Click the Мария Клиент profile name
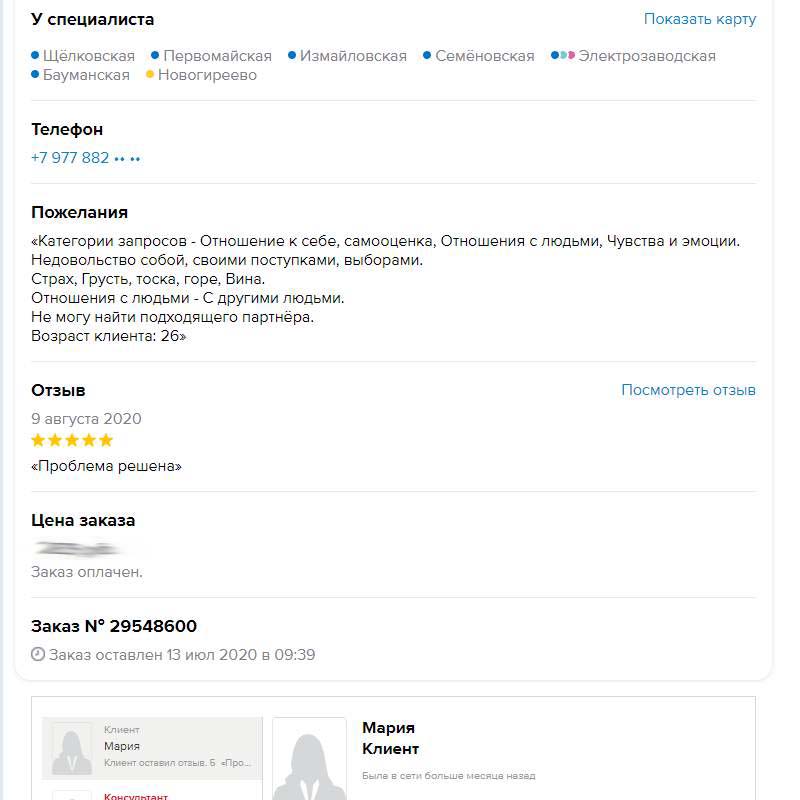This screenshot has width=800, height=800. (390, 738)
